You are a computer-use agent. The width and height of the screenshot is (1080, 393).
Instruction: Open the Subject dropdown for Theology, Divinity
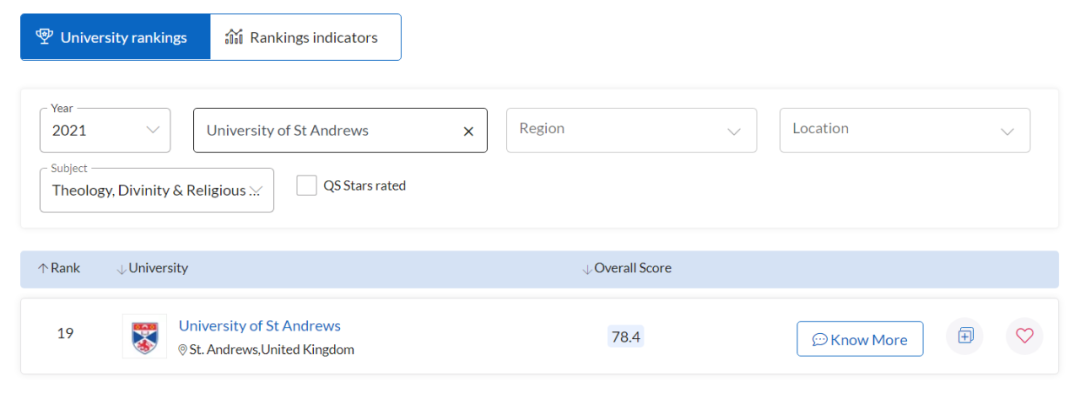coord(157,190)
